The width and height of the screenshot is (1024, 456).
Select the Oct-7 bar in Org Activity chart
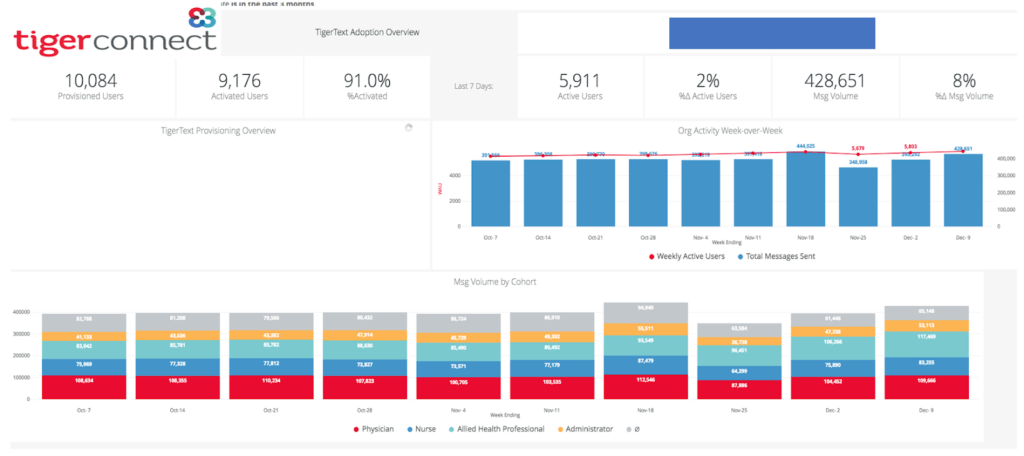490,193
